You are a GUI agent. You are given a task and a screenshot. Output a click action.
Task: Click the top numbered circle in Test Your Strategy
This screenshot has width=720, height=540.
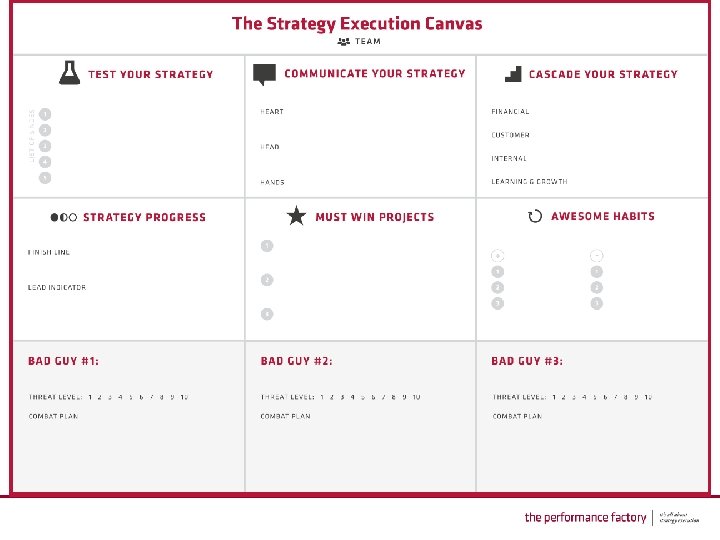(45, 114)
